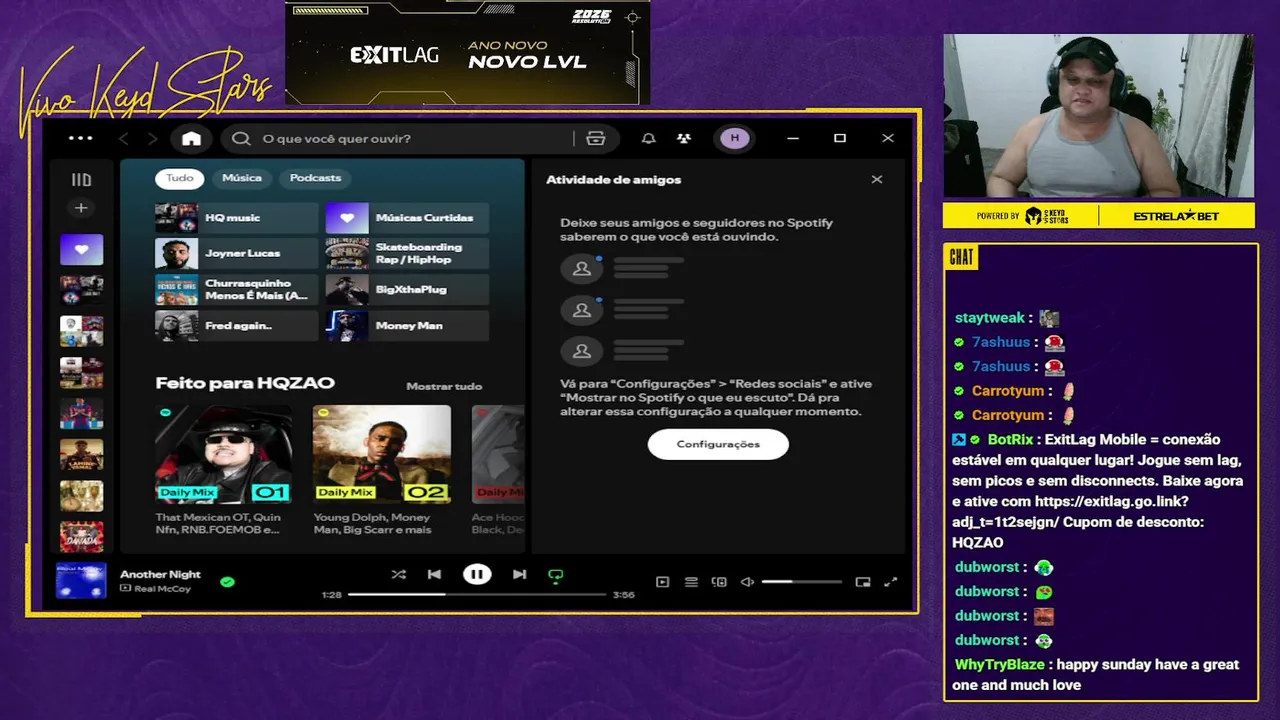Click the friend activity icon
Image resolution: width=1280 pixels, height=720 pixels.
click(x=684, y=139)
